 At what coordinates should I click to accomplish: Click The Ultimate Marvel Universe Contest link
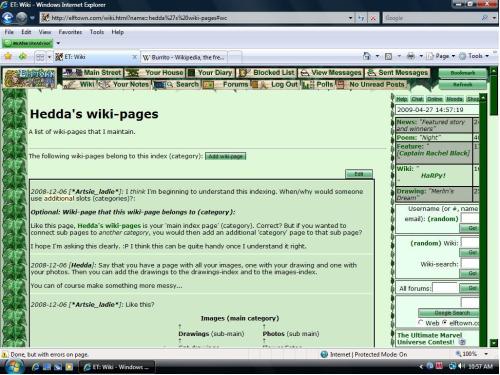[430, 339]
